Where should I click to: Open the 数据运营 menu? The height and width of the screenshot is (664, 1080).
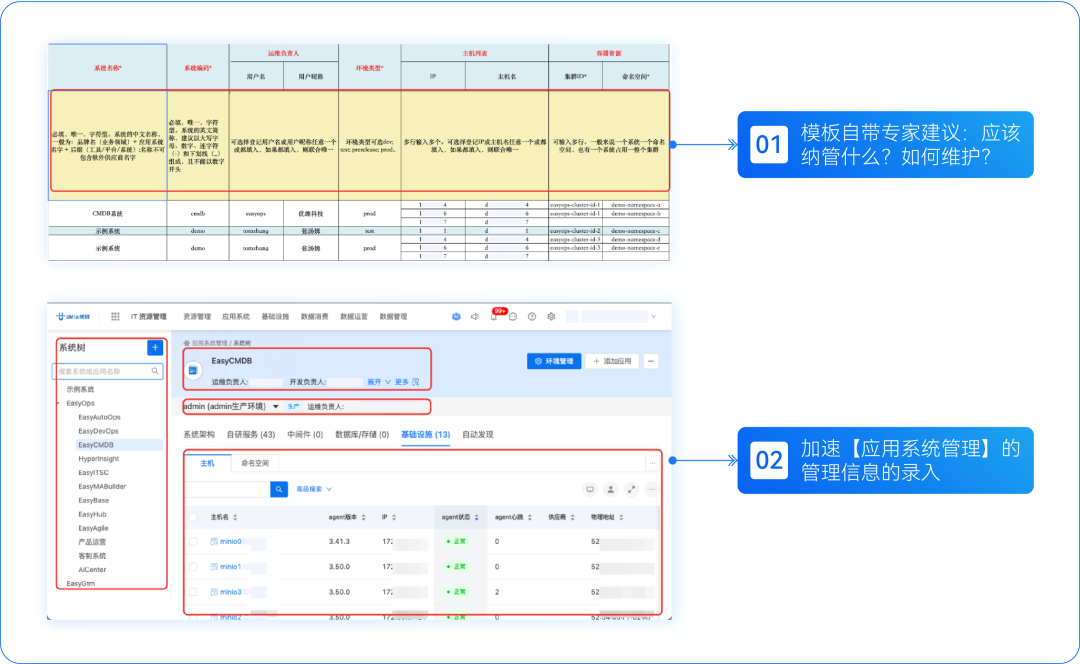(x=353, y=317)
